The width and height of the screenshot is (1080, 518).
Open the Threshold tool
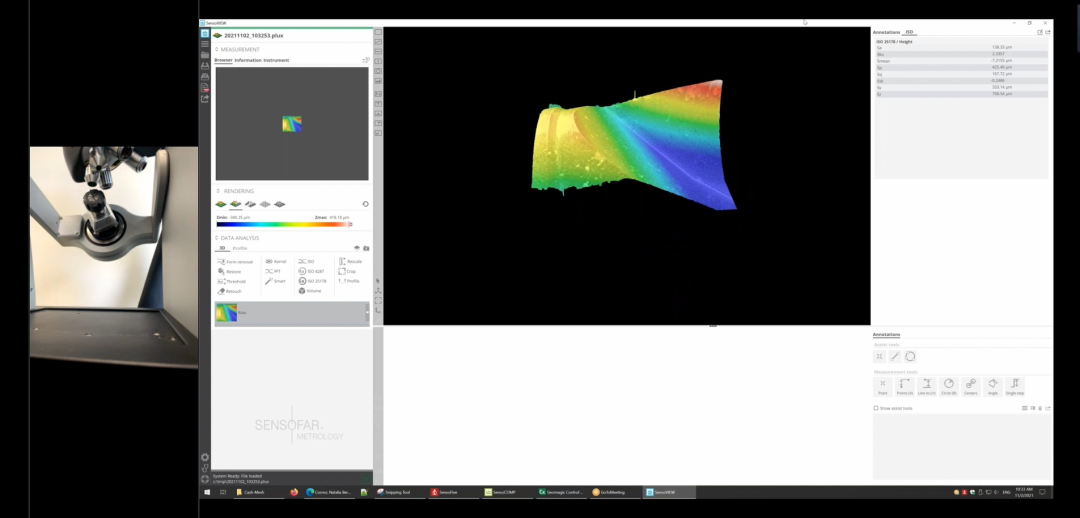[x=231, y=281]
